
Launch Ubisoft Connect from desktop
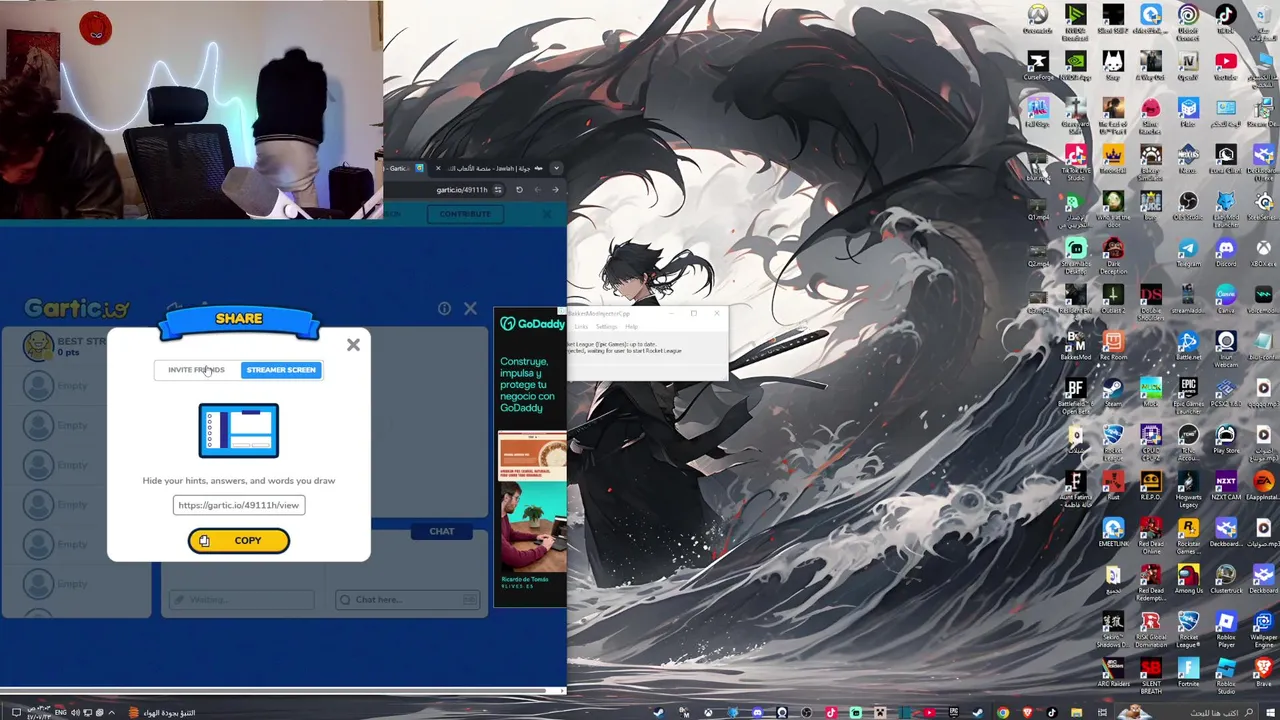tap(1188, 21)
